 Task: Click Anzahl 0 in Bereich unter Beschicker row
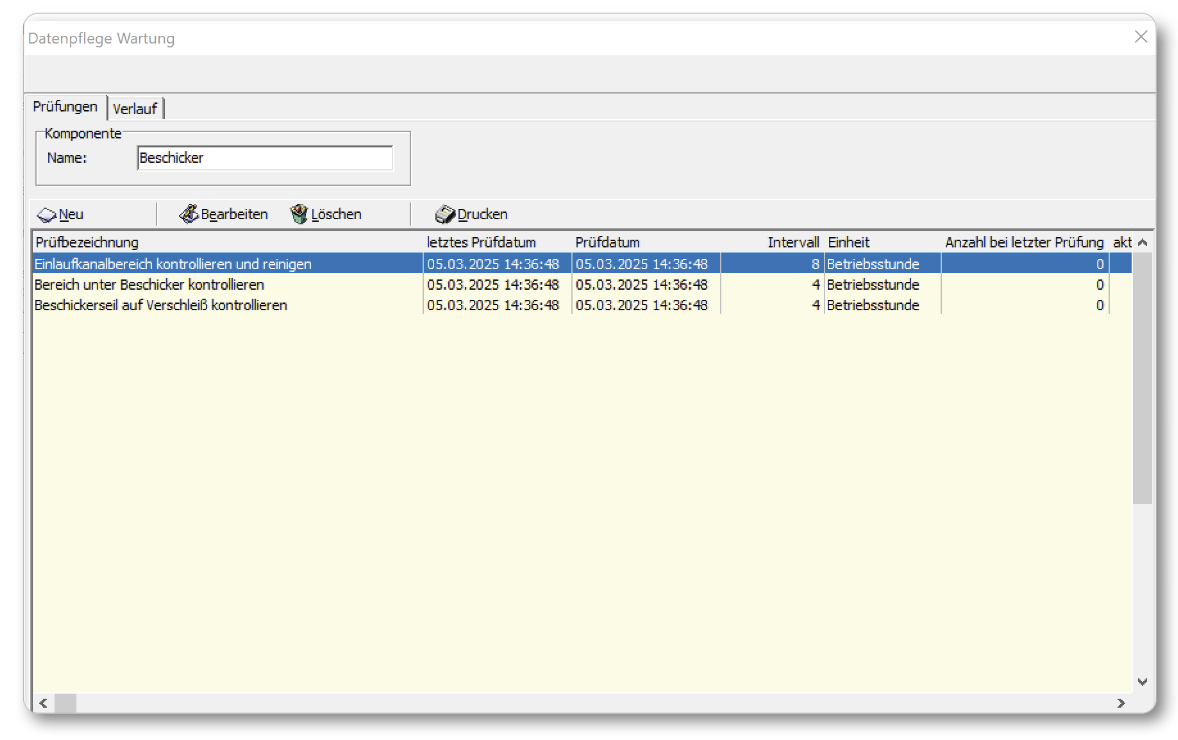(1025, 285)
